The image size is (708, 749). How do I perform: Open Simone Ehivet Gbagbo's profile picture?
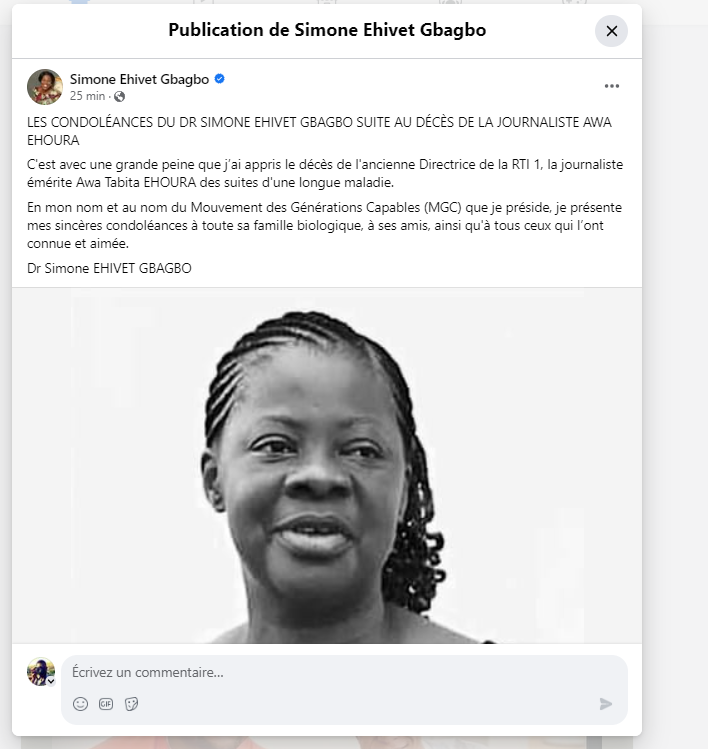click(x=45, y=87)
